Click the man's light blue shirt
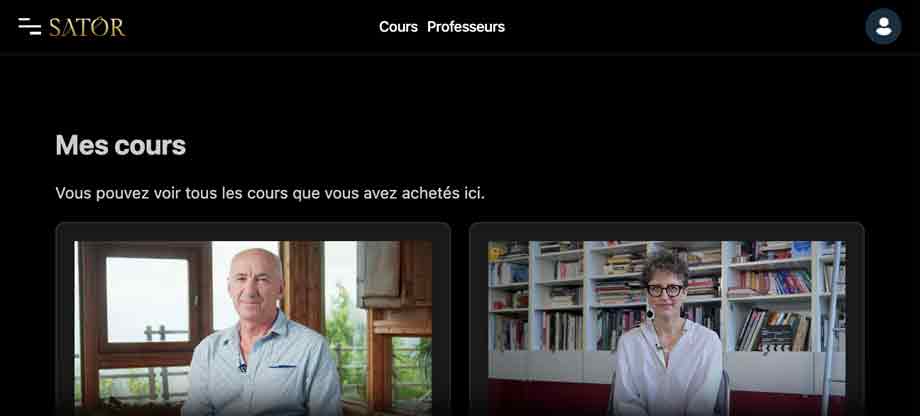 click(x=261, y=370)
